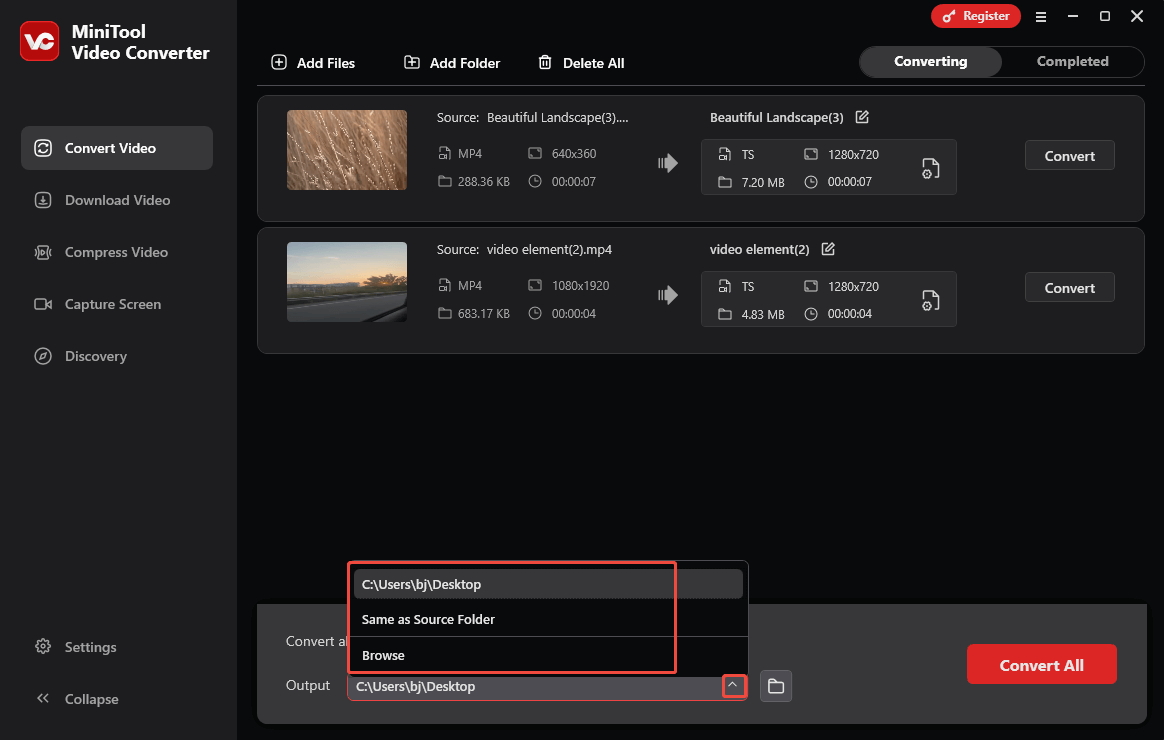Click Add Folder
Image resolution: width=1164 pixels, height=740 pixels.
point(451,63)
